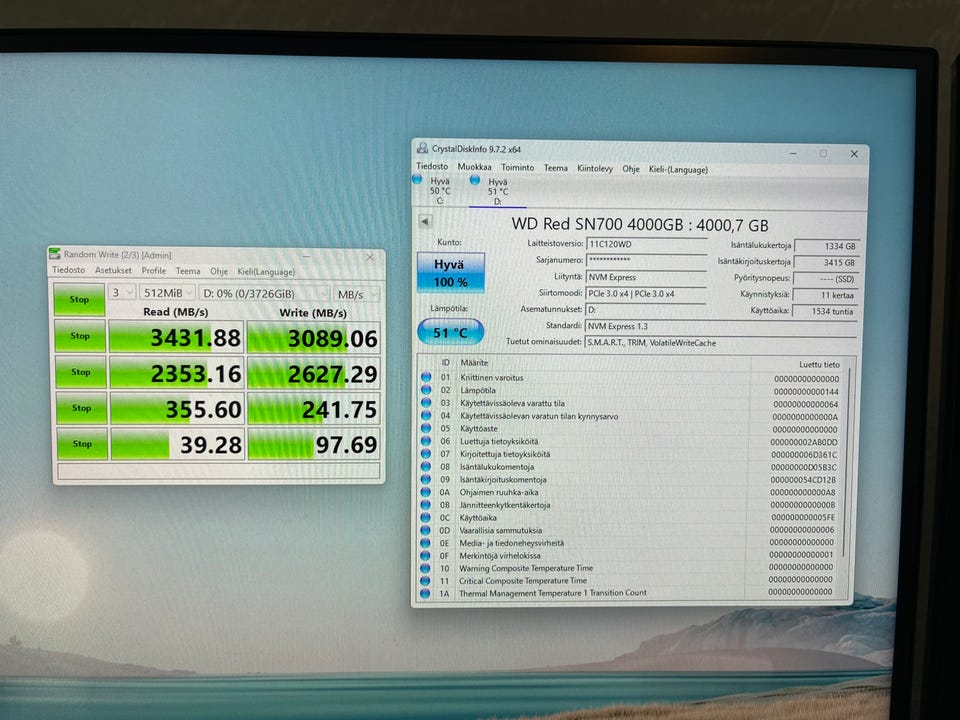Open Teema menu in CrystalDiskInfo
Image resolution: width=960 pixels, height=720 pixels.
click(x=555, y=168)
